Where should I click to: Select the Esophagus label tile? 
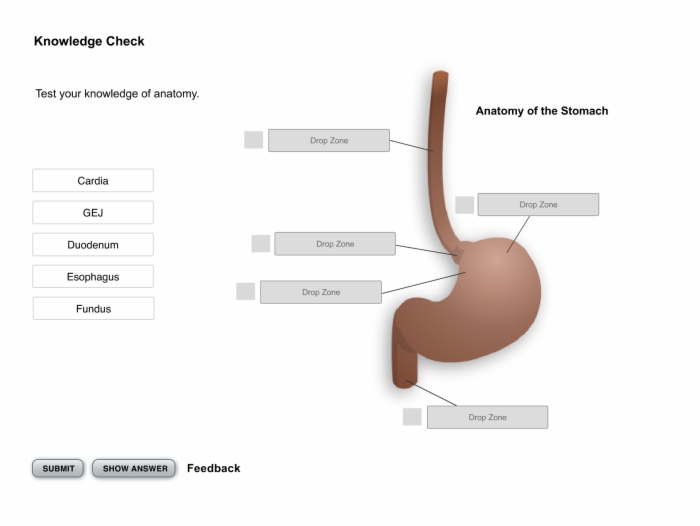(93, 277)
